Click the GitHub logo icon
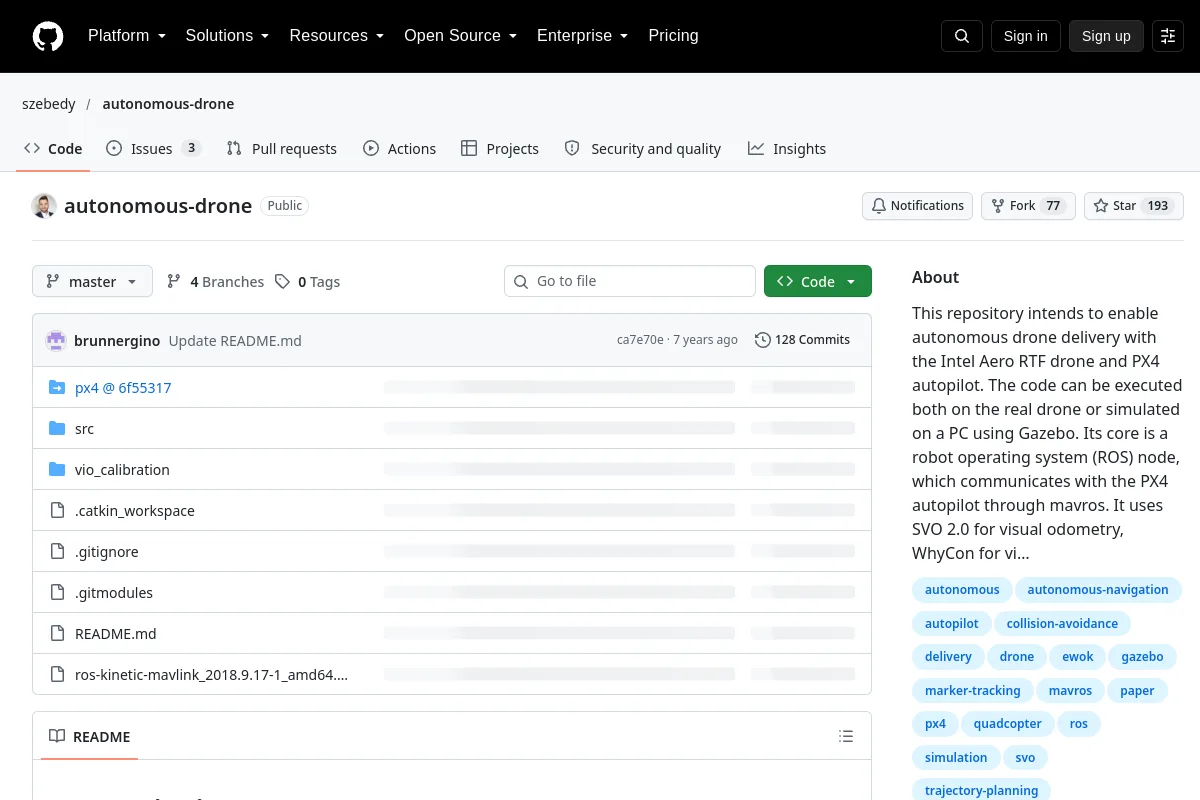 48,36
